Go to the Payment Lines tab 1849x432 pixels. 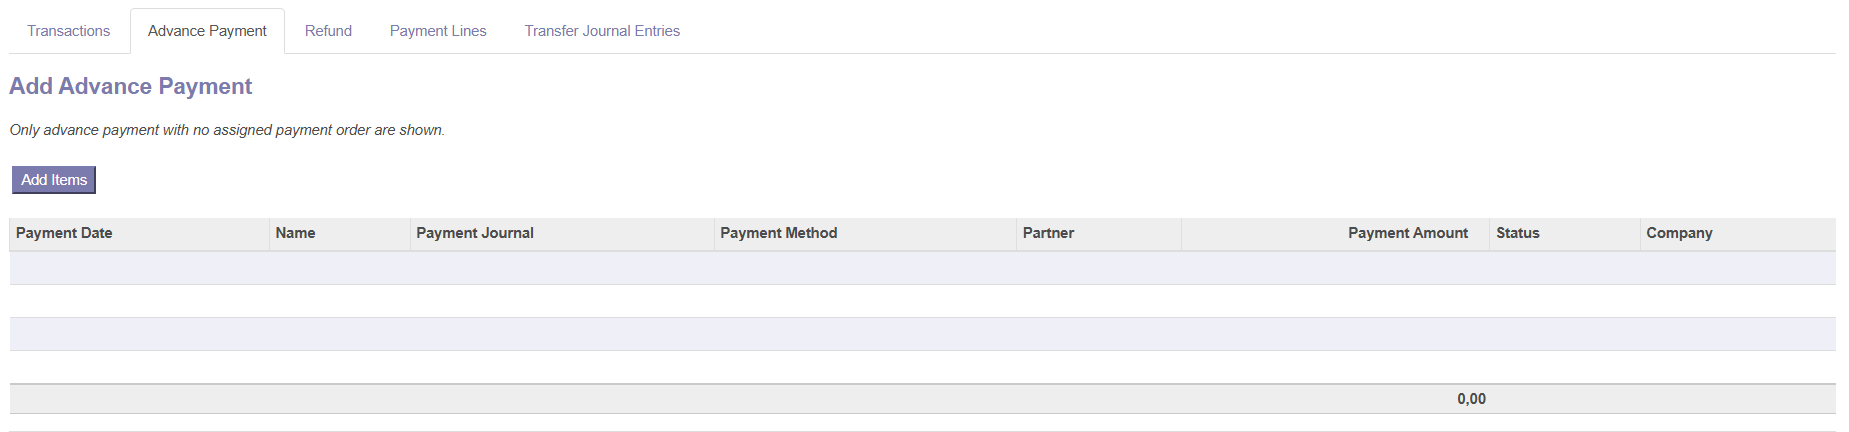pos(438,31)
